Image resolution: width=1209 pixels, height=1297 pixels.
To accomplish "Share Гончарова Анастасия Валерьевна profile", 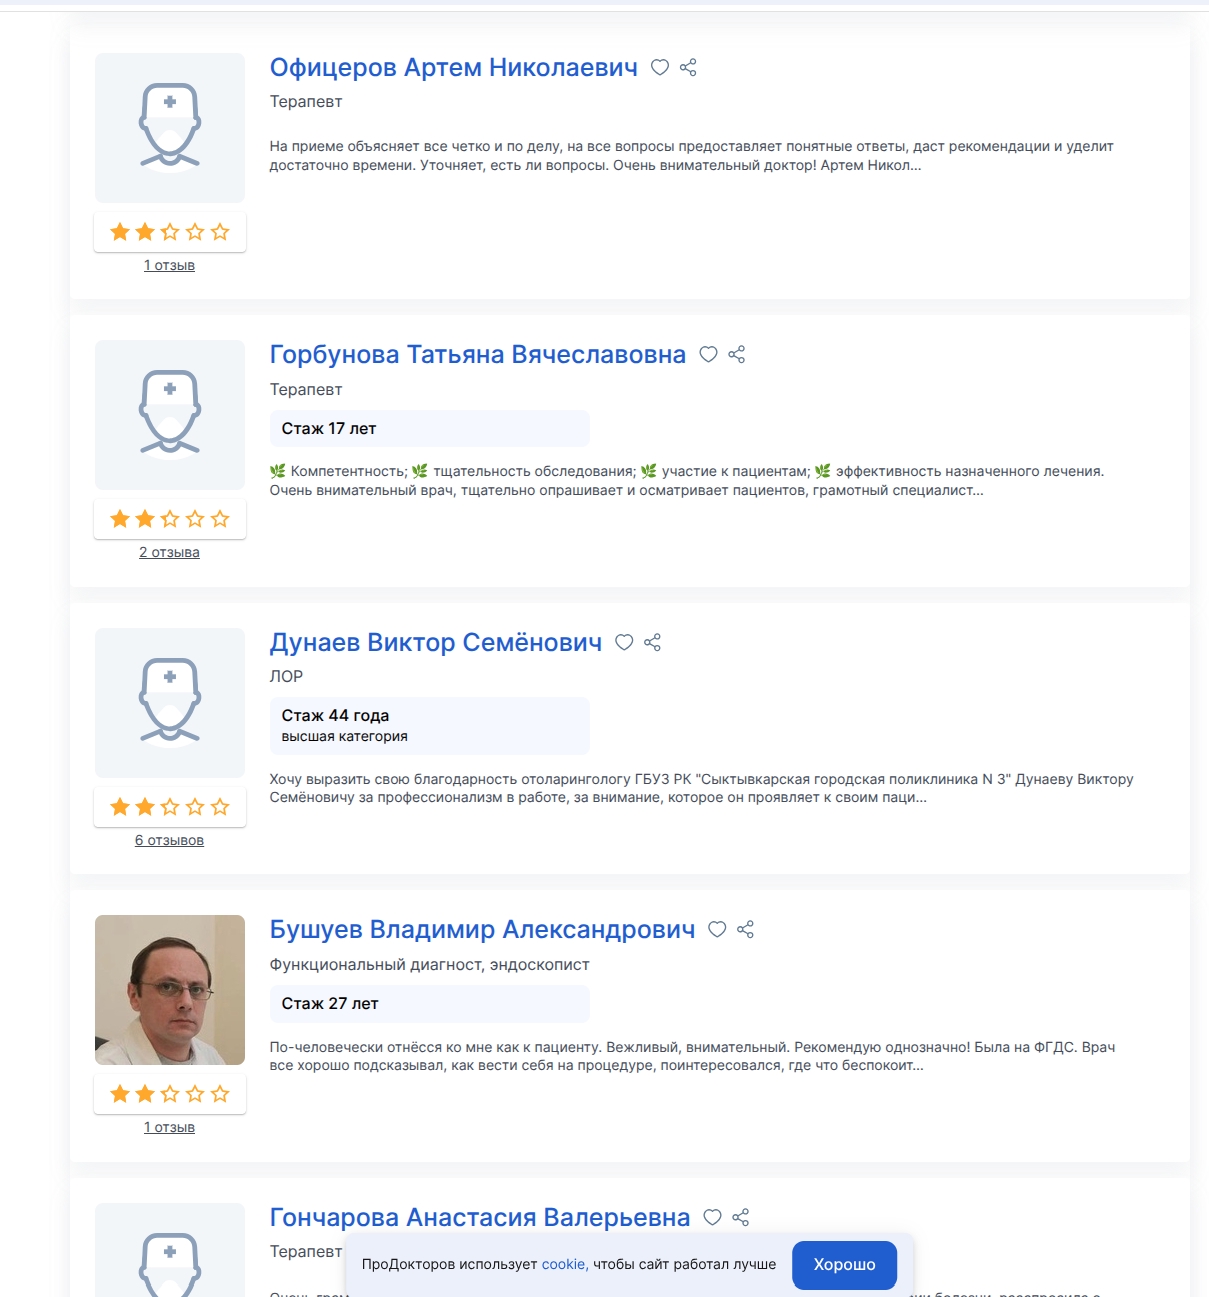I will click(x=741, y=1218).
